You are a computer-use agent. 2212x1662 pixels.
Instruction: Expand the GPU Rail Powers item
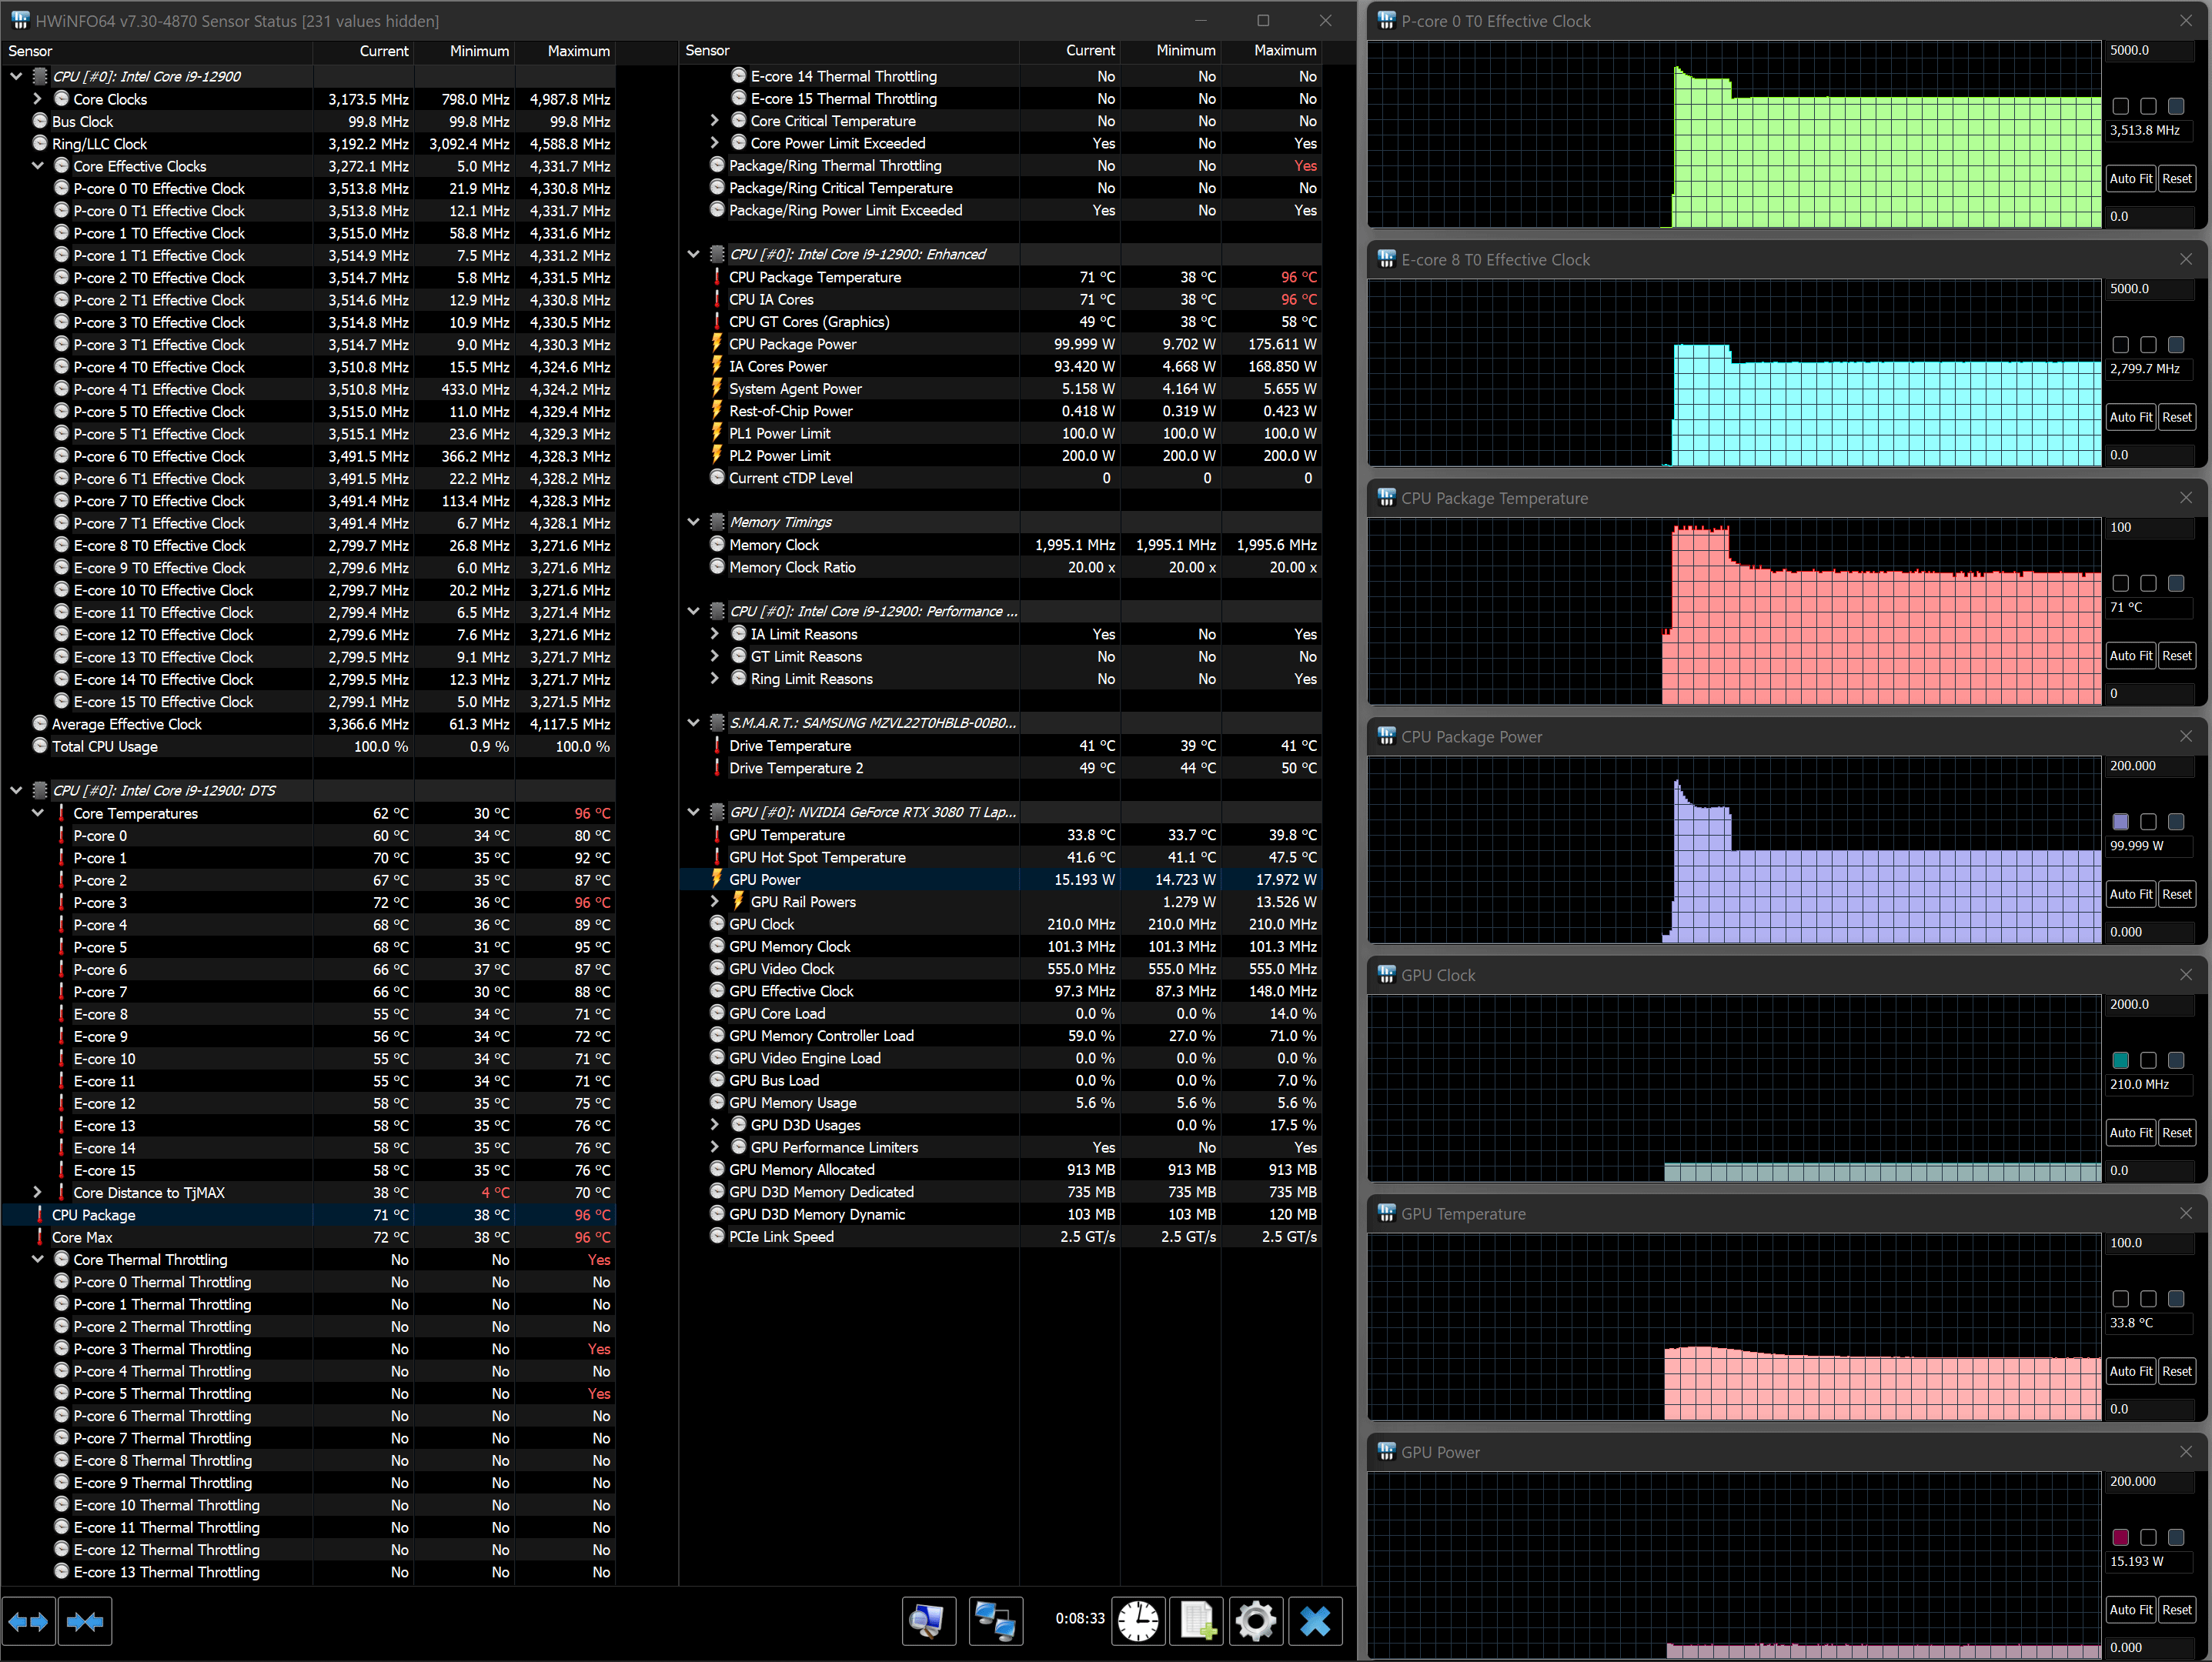[x=714, y=902]
